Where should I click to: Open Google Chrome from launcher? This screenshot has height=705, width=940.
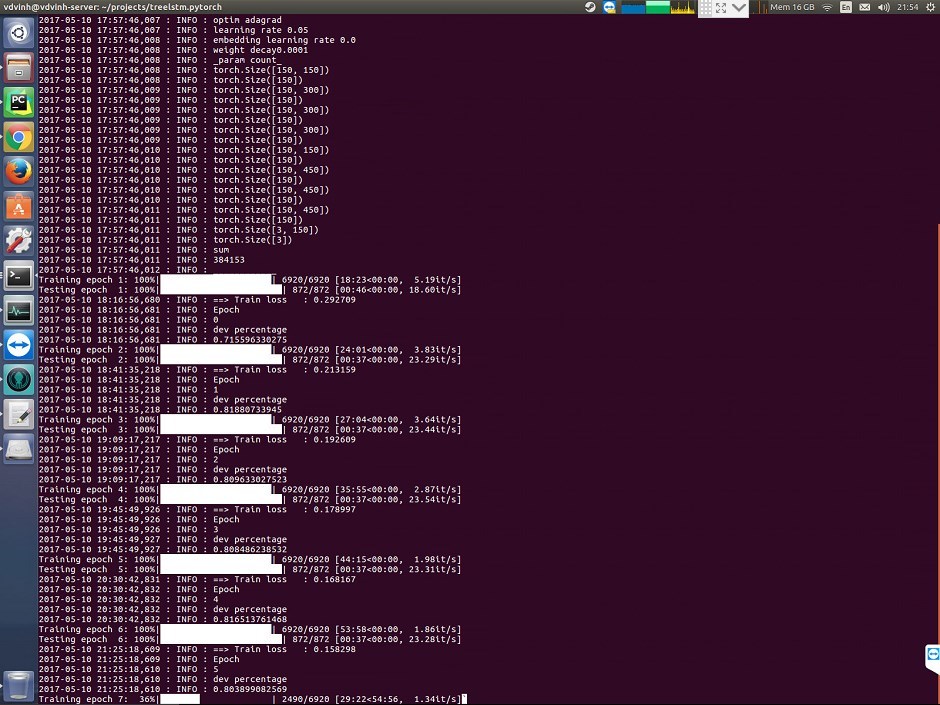point(18,137)
